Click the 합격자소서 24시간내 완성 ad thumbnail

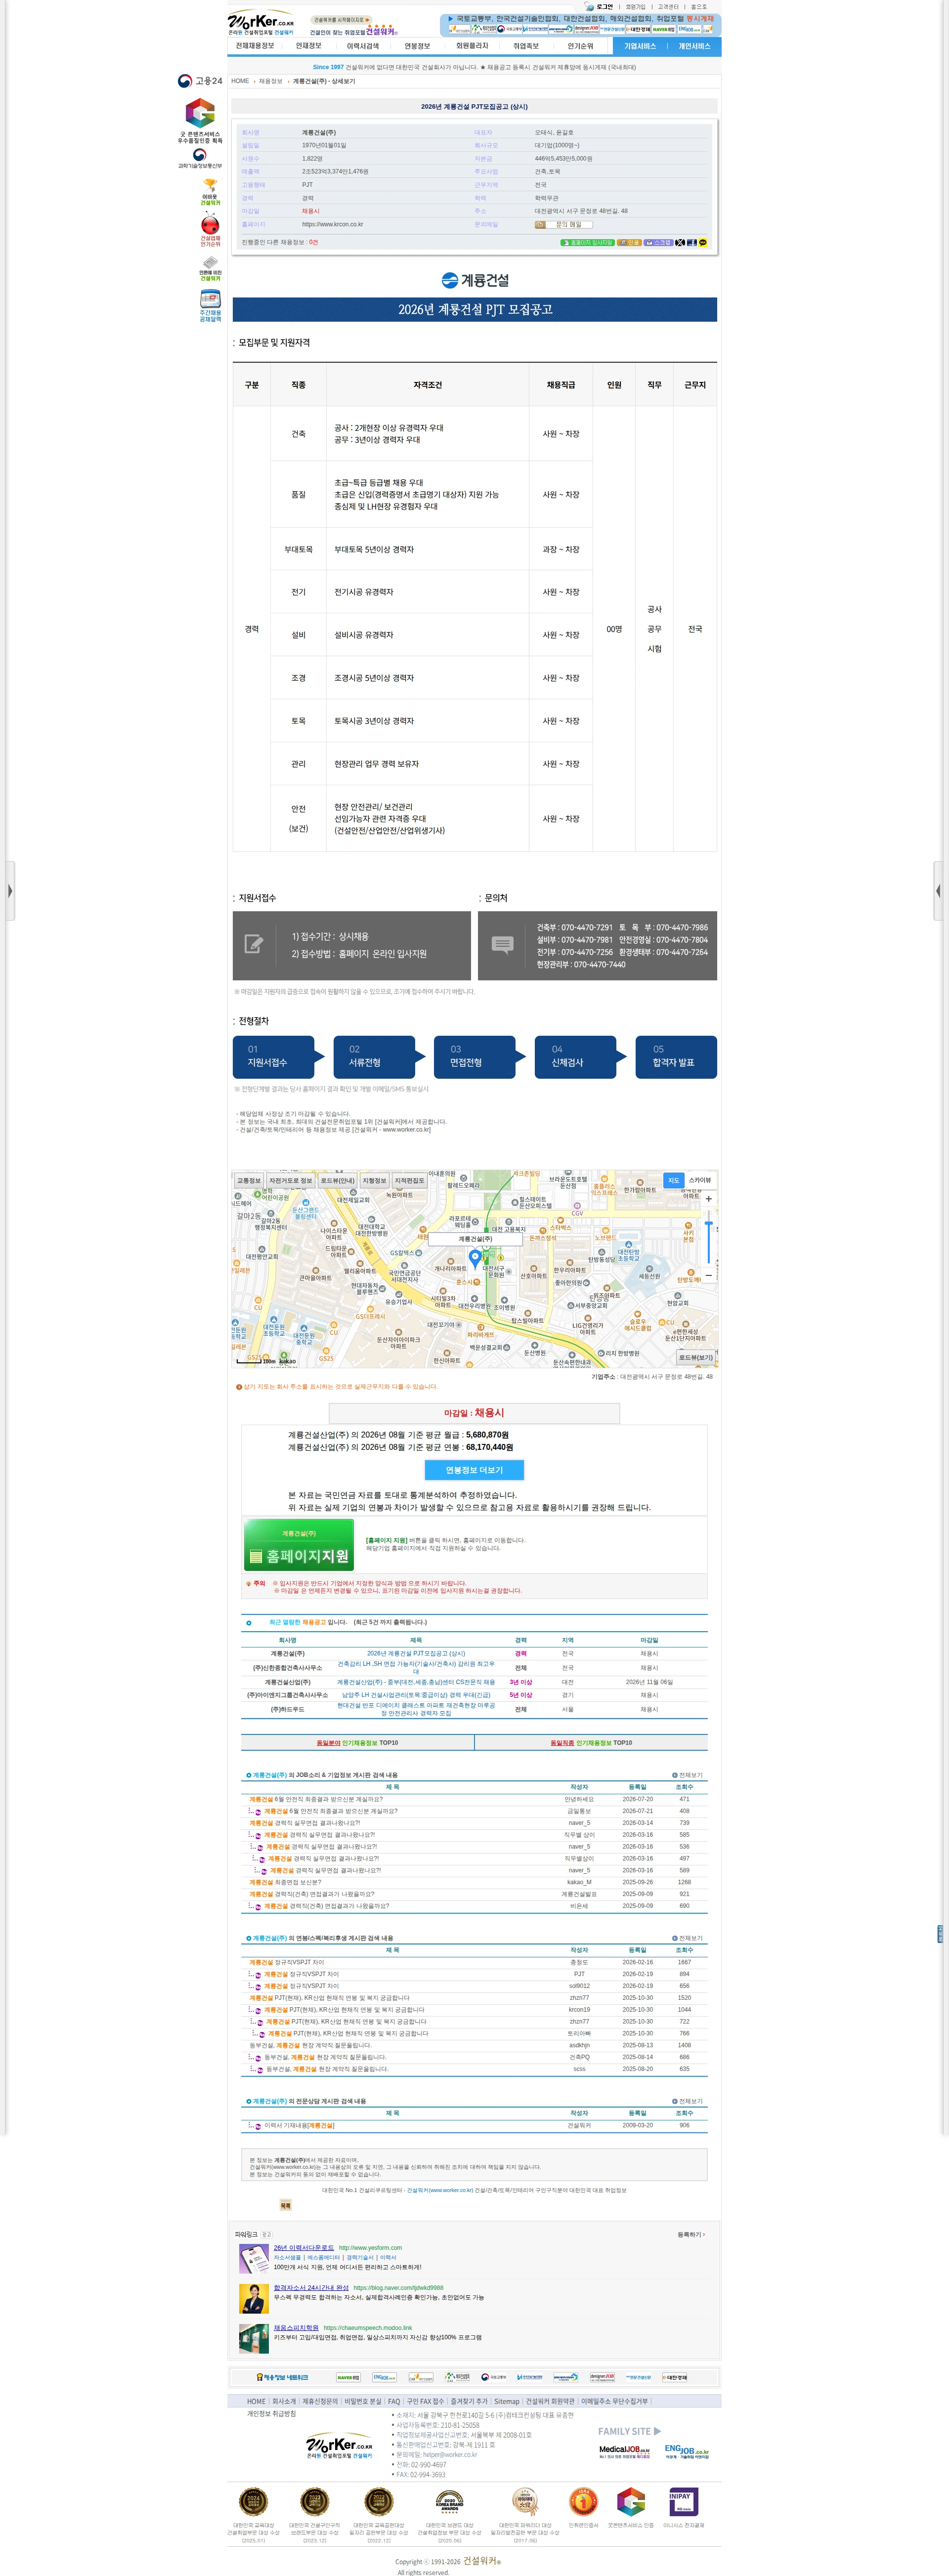pyautogui.click(x=254, y=2298)
